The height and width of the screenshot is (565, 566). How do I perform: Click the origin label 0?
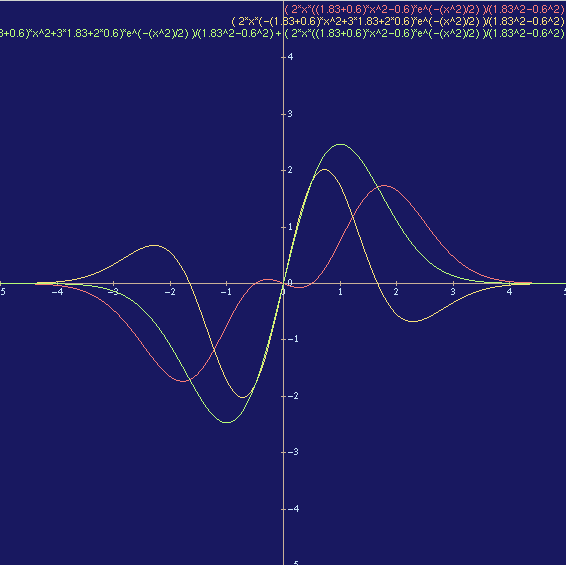[x=289, y=283]
